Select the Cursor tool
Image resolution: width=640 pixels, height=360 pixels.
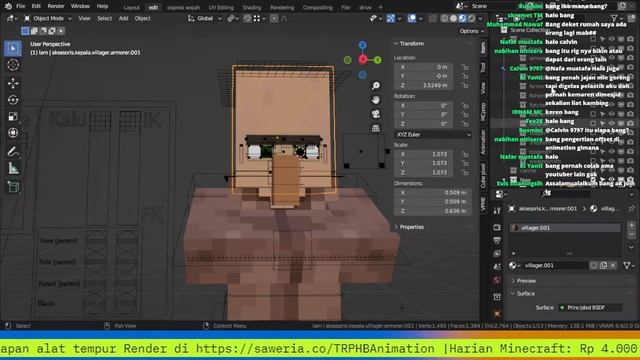click(13, 65)
